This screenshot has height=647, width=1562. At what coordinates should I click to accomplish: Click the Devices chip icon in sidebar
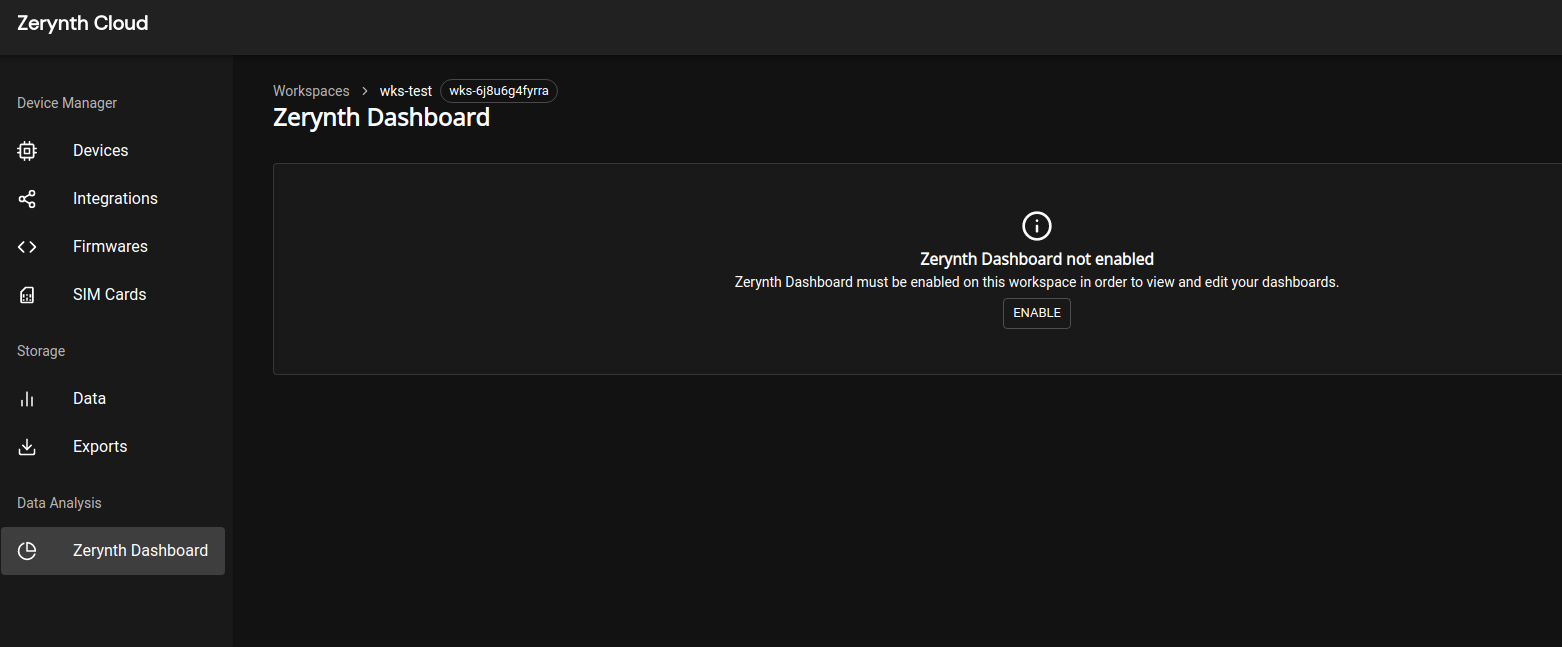(x=27, y=151)
